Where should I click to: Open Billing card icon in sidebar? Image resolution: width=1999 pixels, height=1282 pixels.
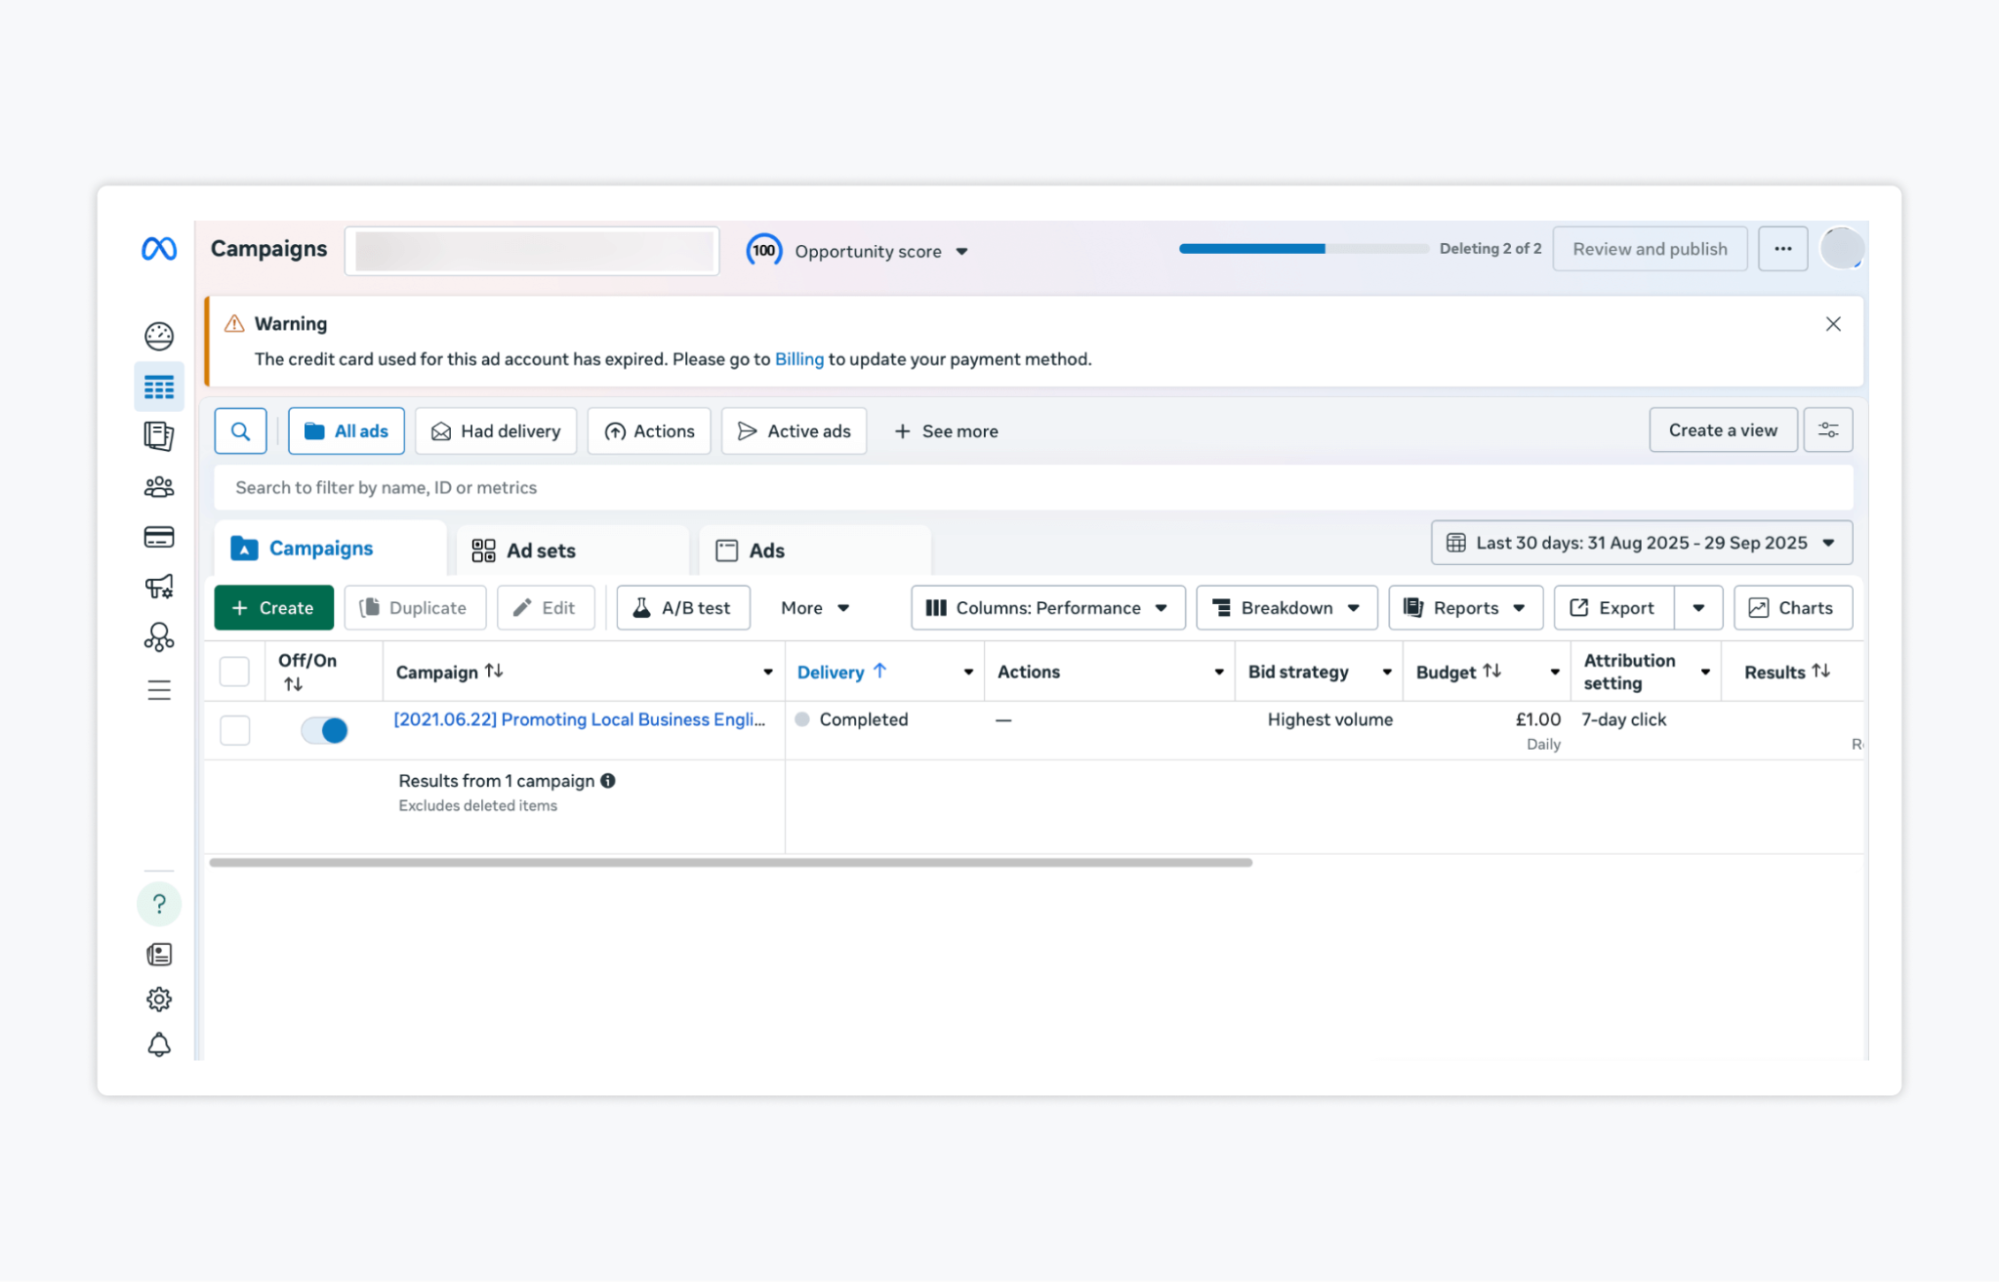[x=159, y=537]
